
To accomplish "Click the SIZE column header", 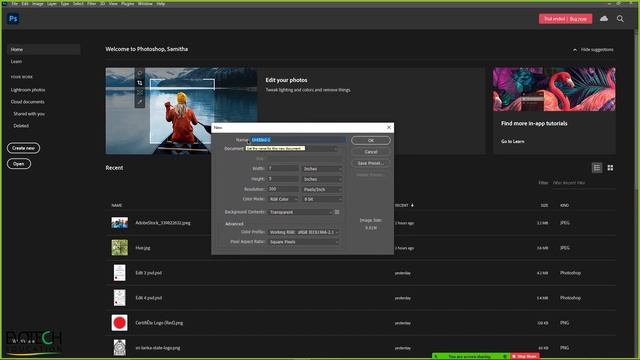I will (544, 205).
